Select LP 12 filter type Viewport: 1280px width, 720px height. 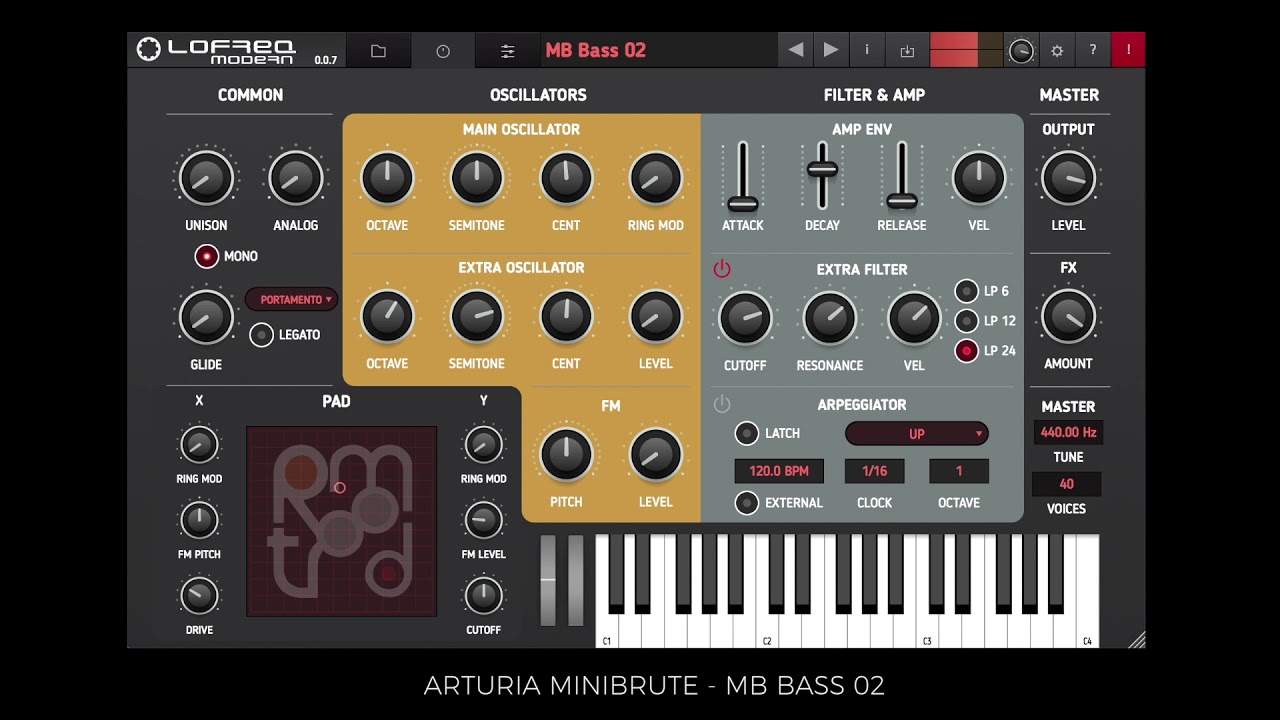(966, 321)
